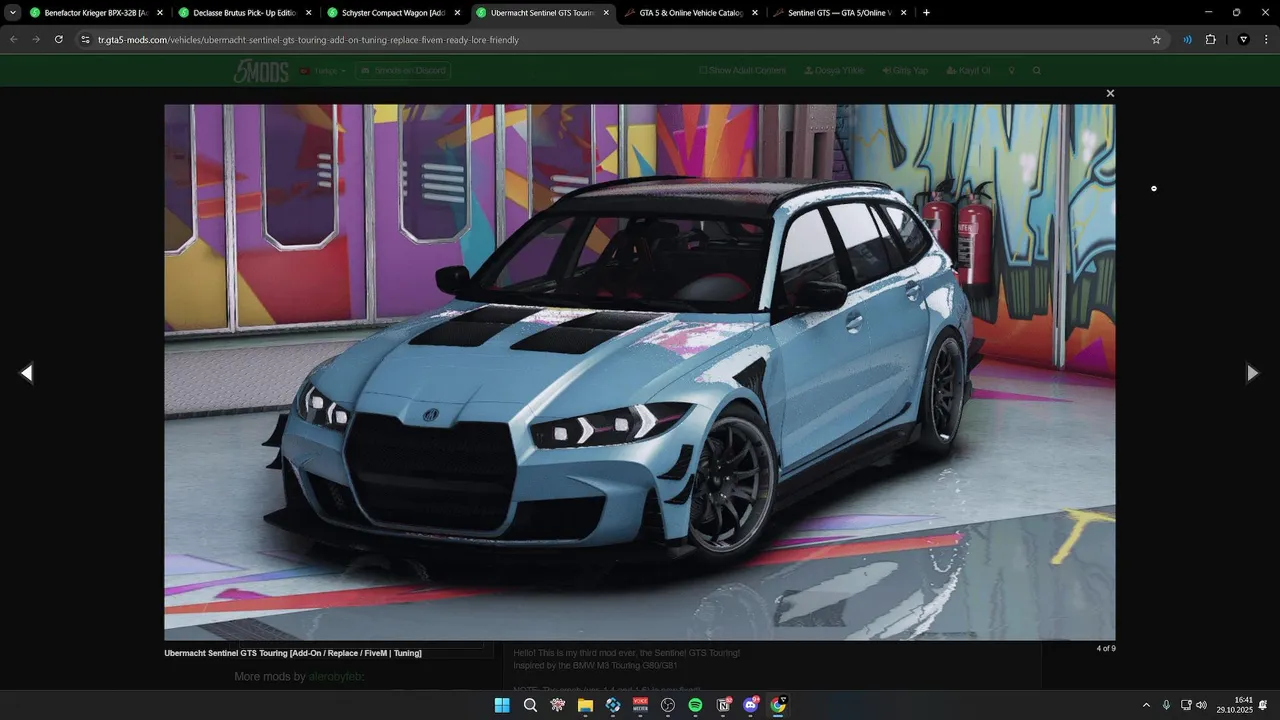This screenshot has width=1280, height=720.
Task: Go back in browser history
Action: (x=14, y=39)
